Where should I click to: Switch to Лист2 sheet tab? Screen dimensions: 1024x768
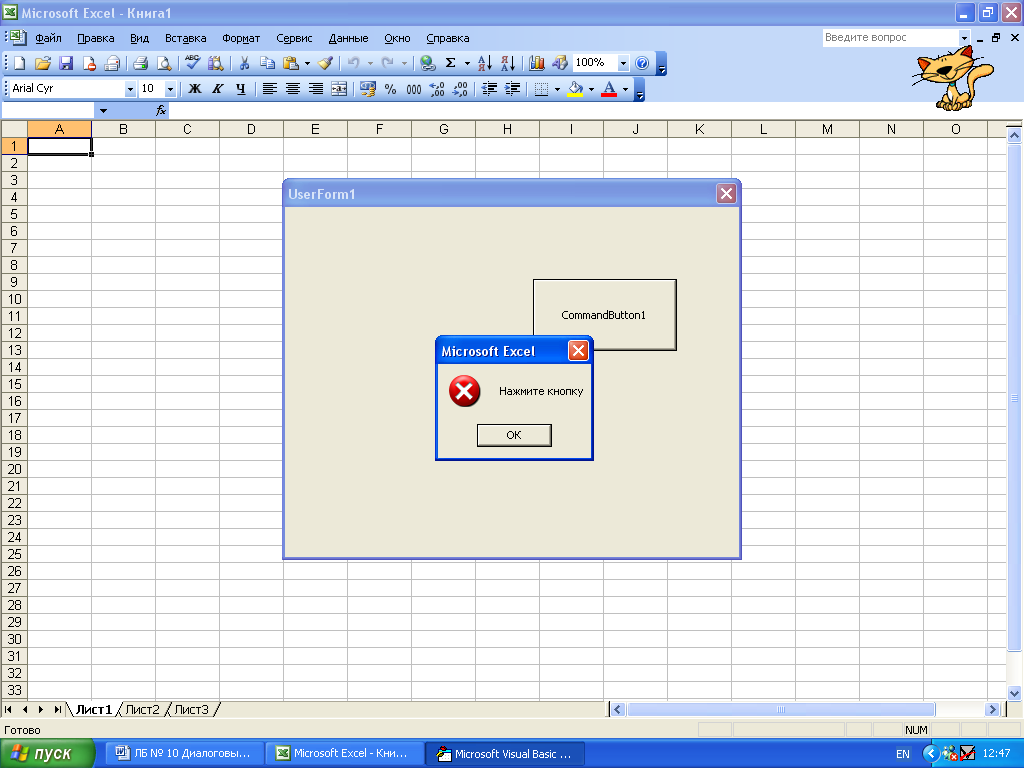coord(142,709)
